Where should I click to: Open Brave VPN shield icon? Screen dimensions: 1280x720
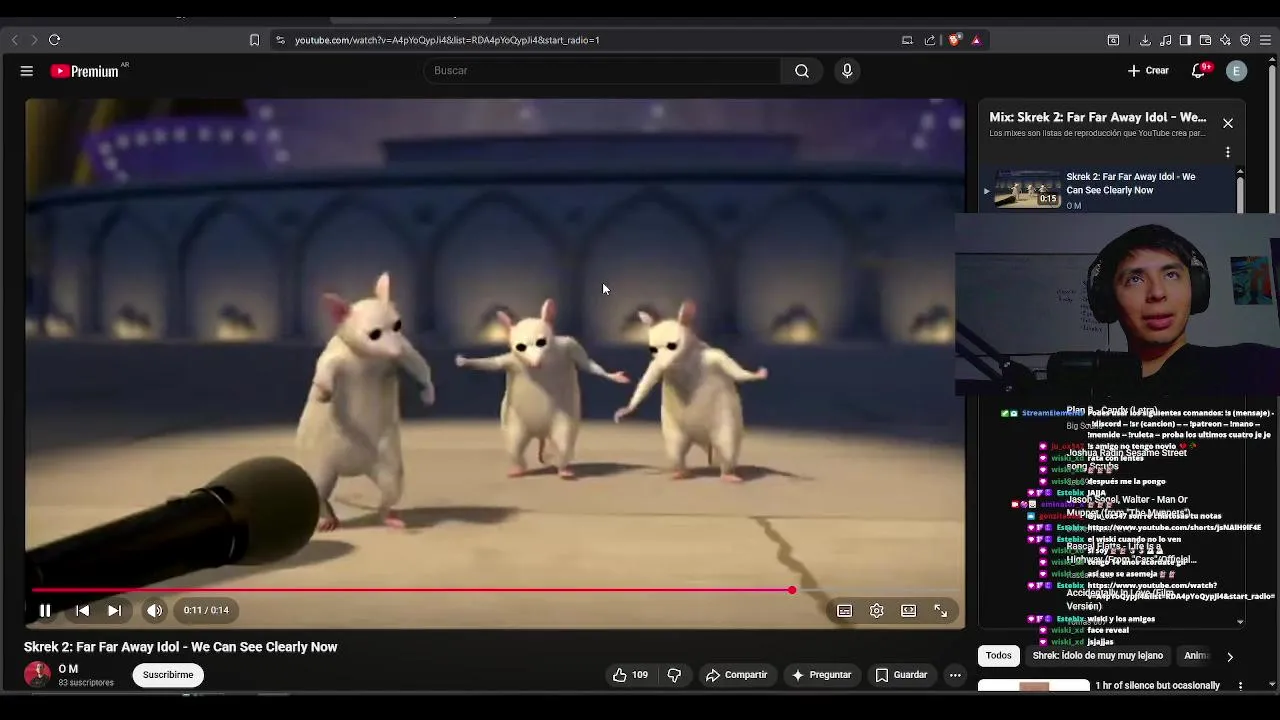(x=1245, y=40)
